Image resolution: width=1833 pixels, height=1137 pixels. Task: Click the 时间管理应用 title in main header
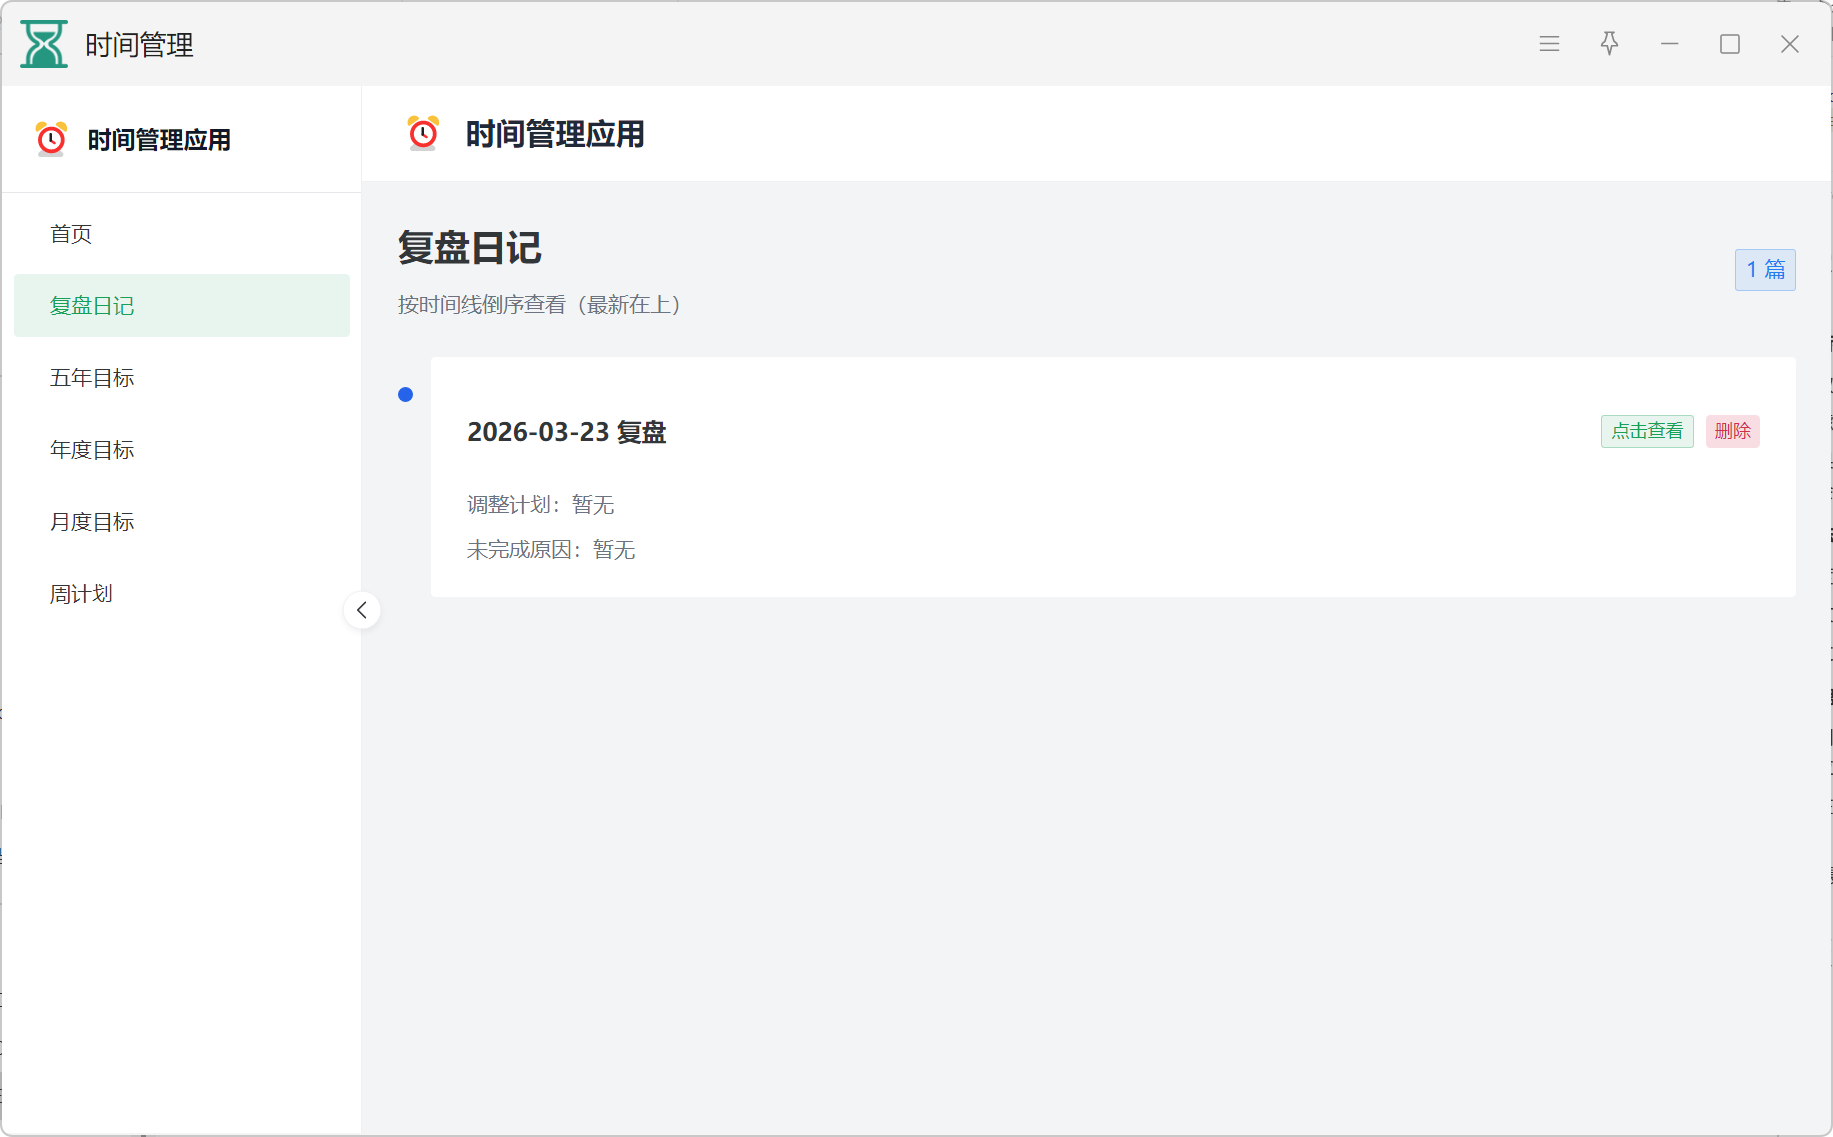click(555, 134)
